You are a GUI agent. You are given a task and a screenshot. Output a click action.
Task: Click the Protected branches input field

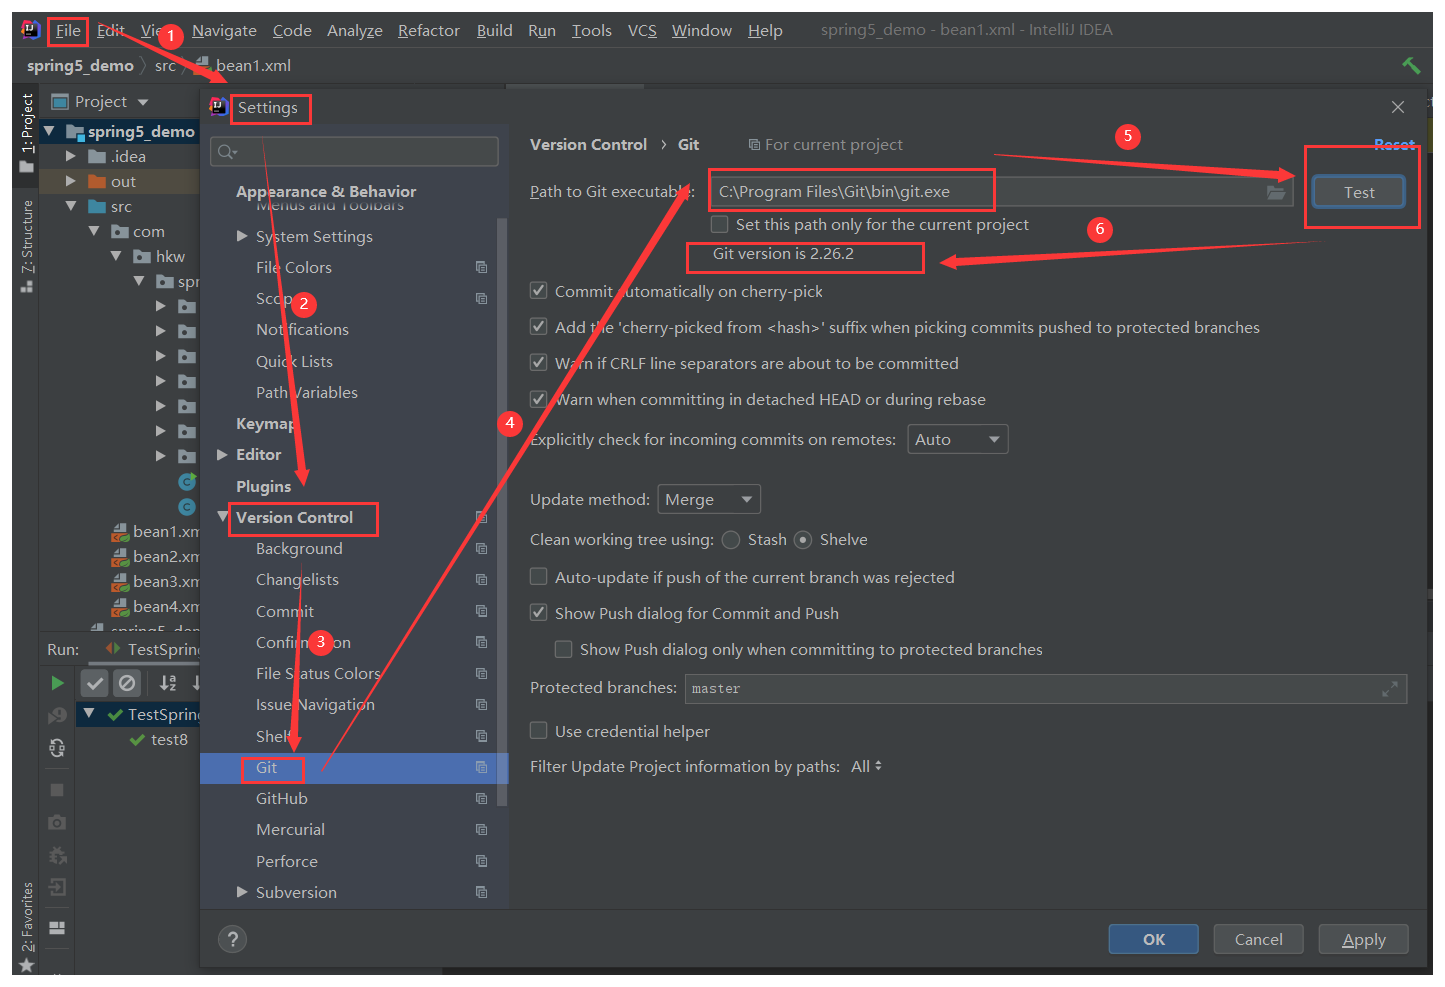1046,689
